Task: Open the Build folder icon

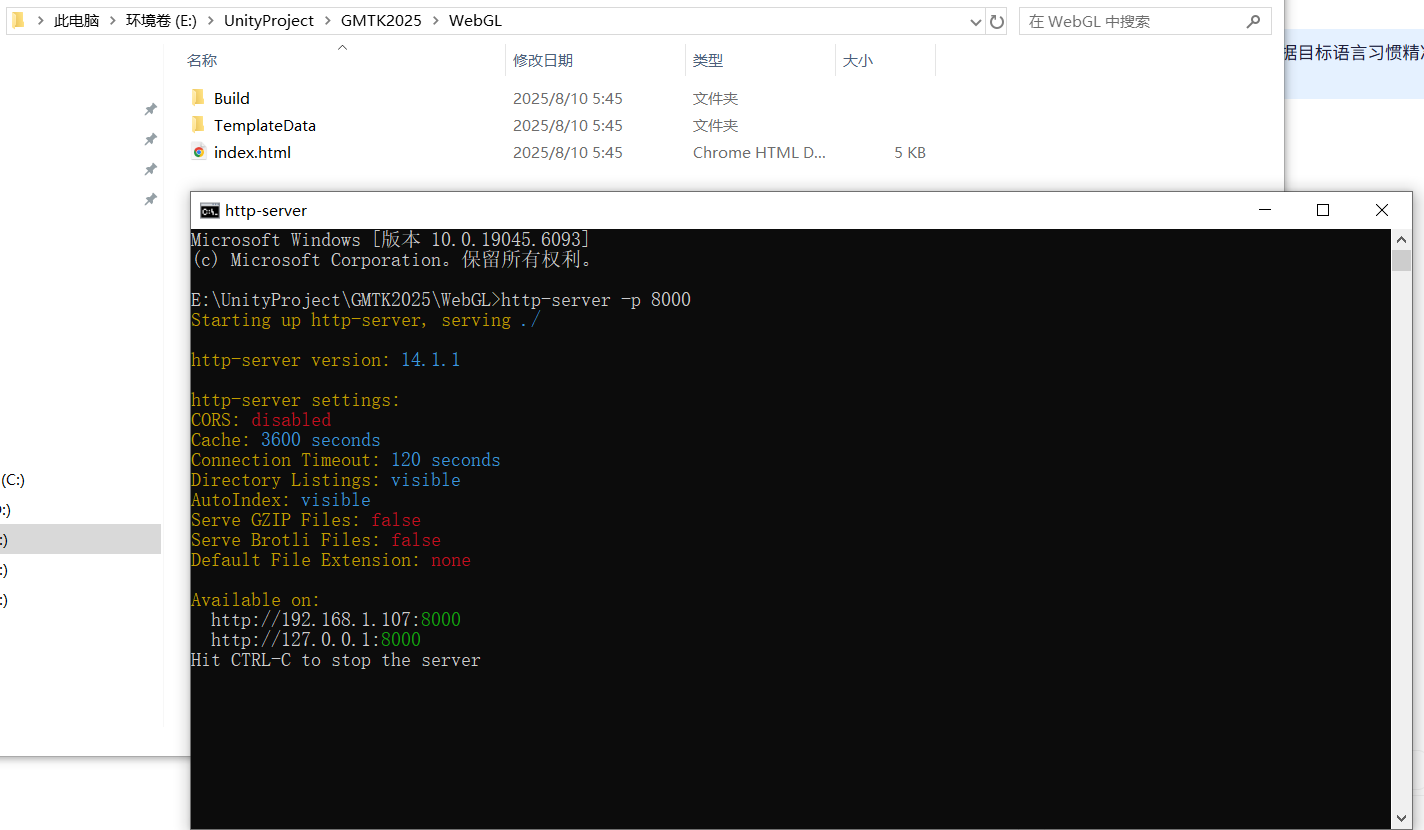Action: (198, 98)
